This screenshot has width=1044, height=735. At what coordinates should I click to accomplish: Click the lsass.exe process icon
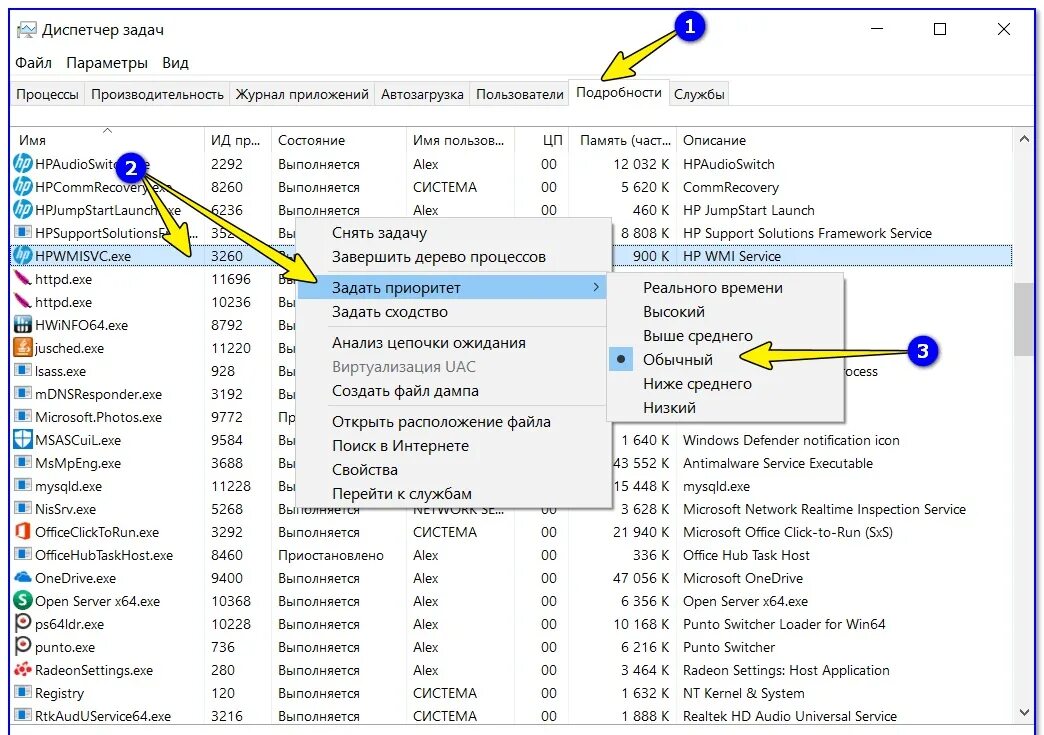23,371
